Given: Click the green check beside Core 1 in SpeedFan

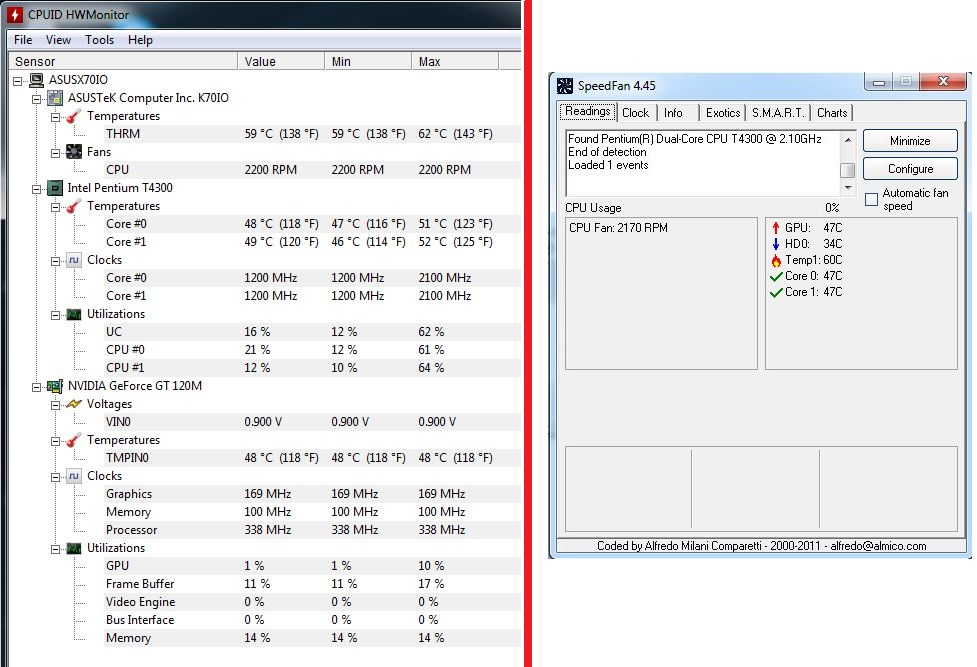Looking at the screenshot, I should click(776, 292).
